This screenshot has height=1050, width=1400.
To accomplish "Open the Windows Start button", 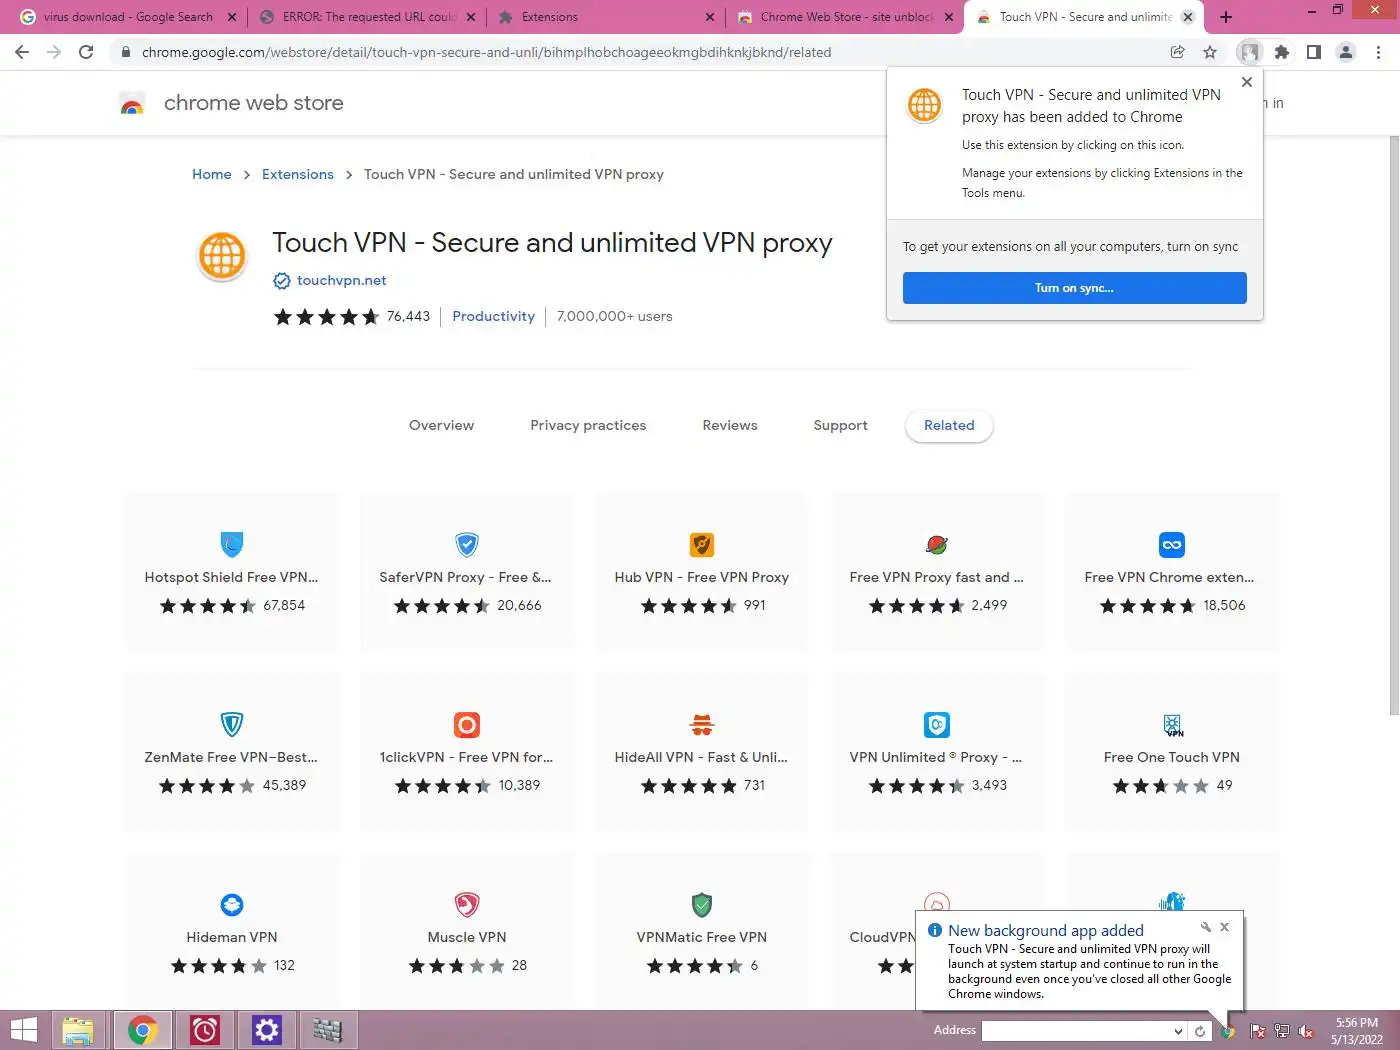I will pos(24,1030).
